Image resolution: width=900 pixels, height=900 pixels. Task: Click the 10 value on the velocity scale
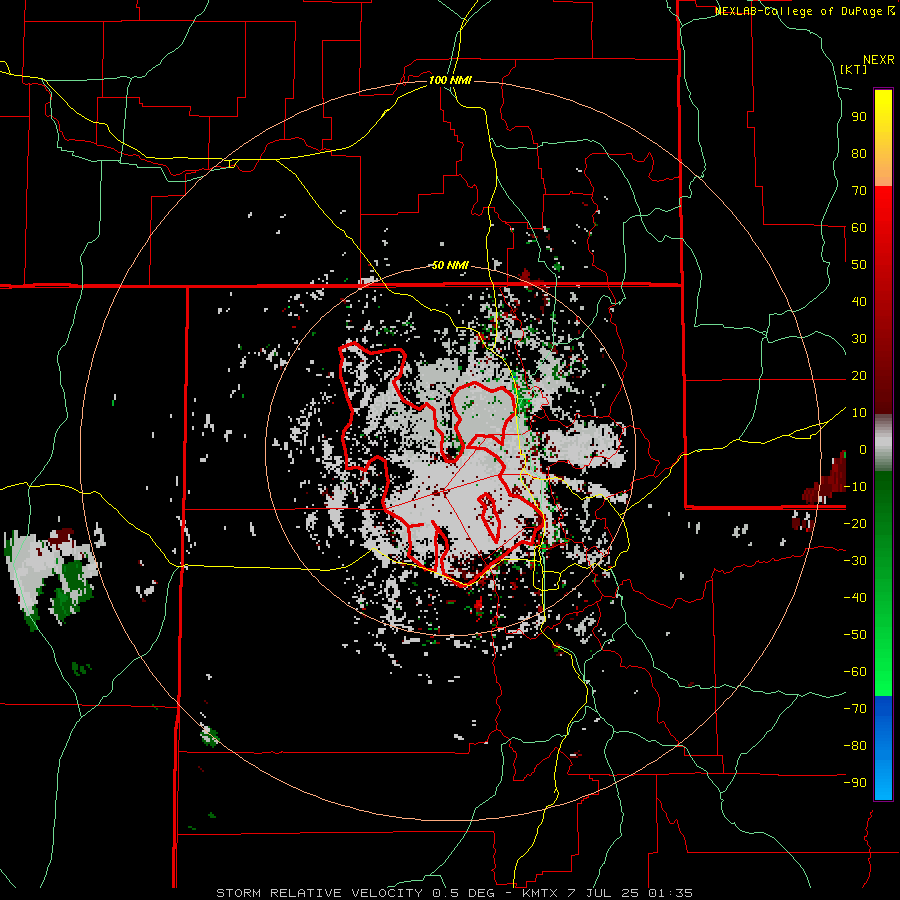click(x=859, y=413)
